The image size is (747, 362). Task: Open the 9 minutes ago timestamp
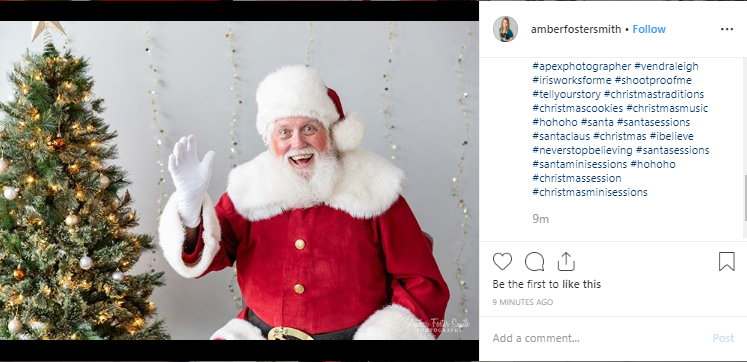pyautogui.click(x=523, y=302)
